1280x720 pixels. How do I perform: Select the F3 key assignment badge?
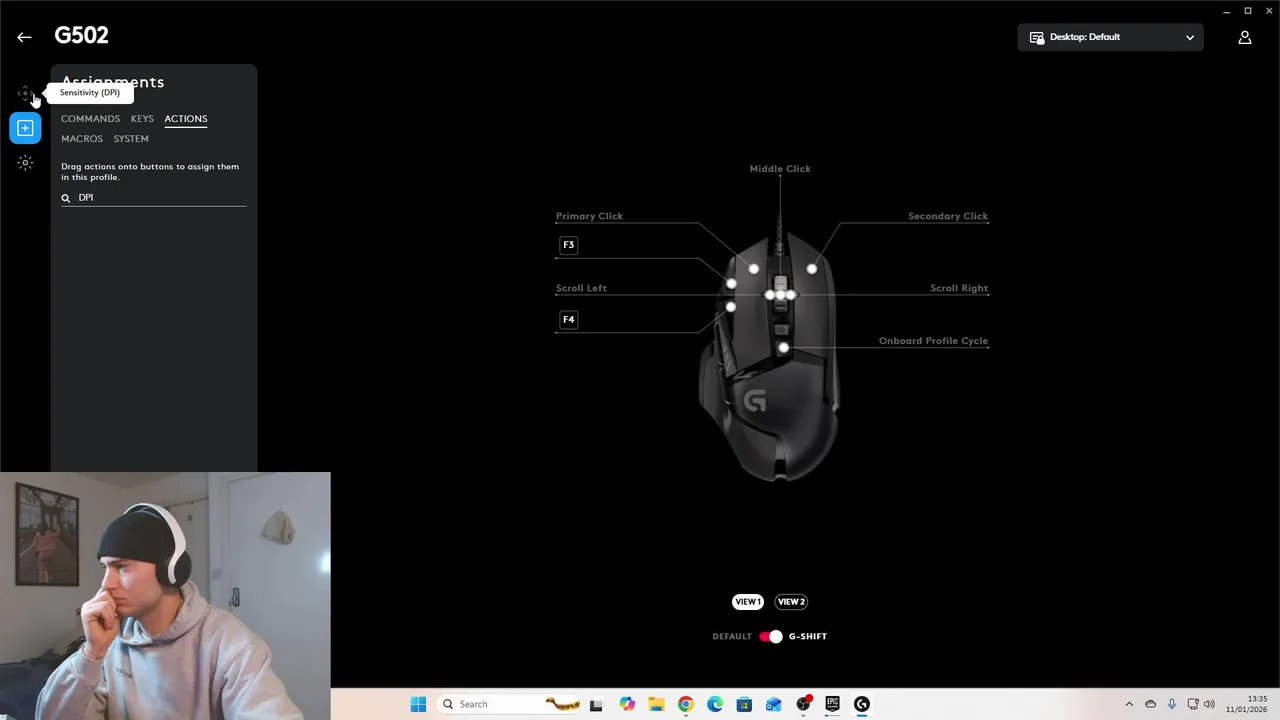click(568, 245)
